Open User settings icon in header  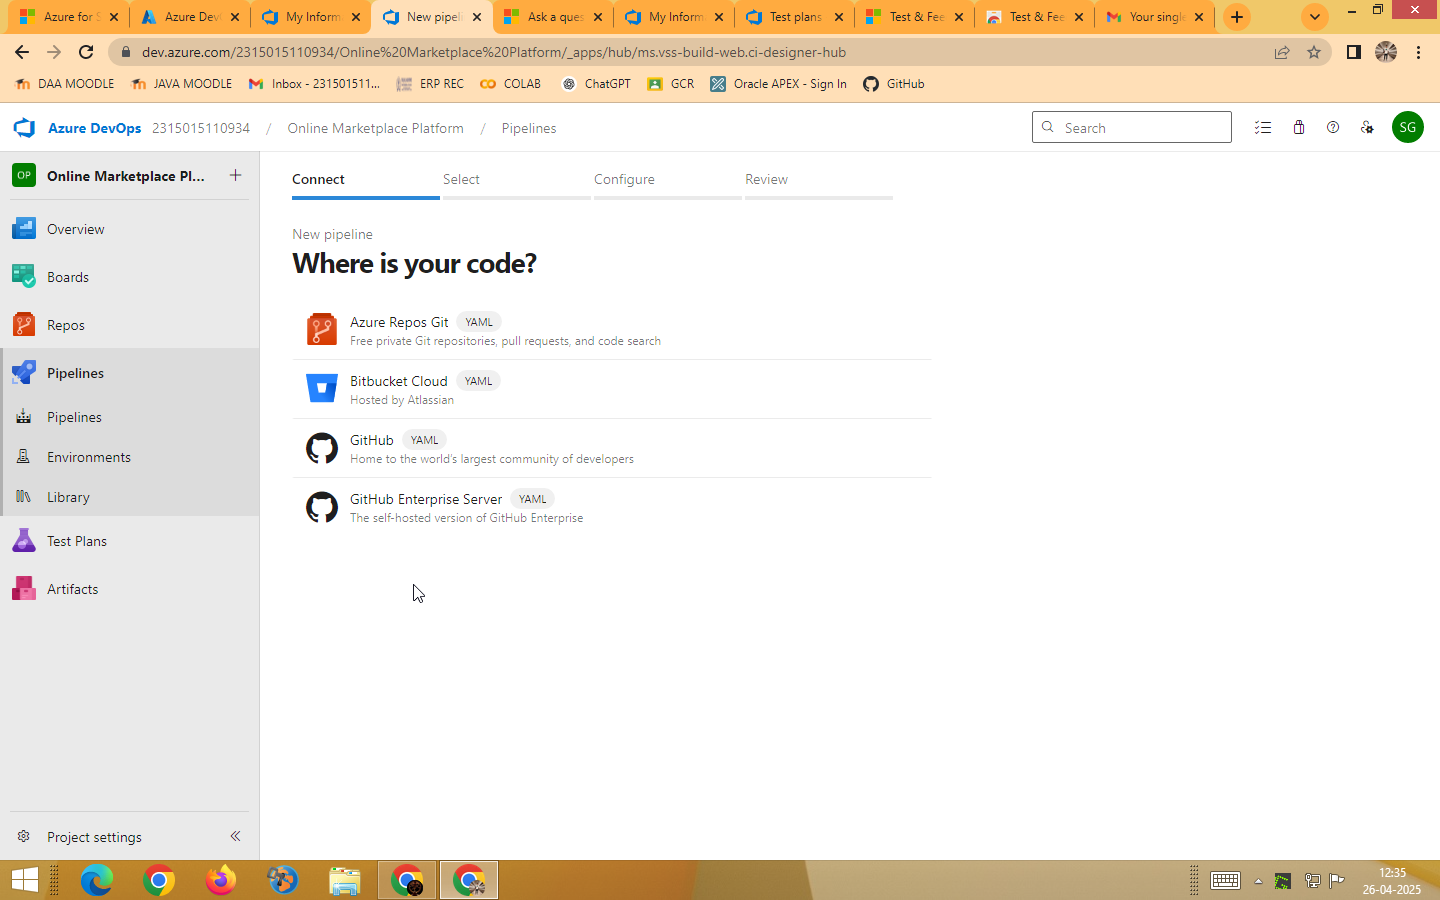1367,128
